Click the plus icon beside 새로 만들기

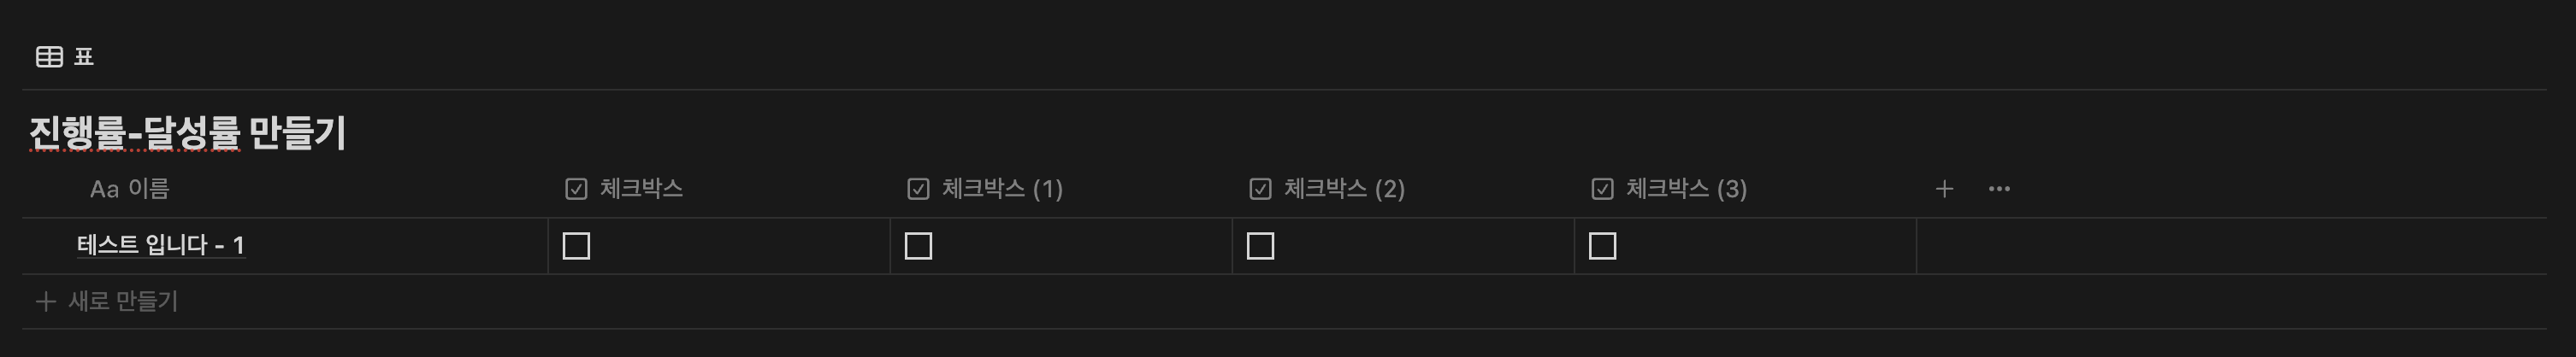click(45, 301)
